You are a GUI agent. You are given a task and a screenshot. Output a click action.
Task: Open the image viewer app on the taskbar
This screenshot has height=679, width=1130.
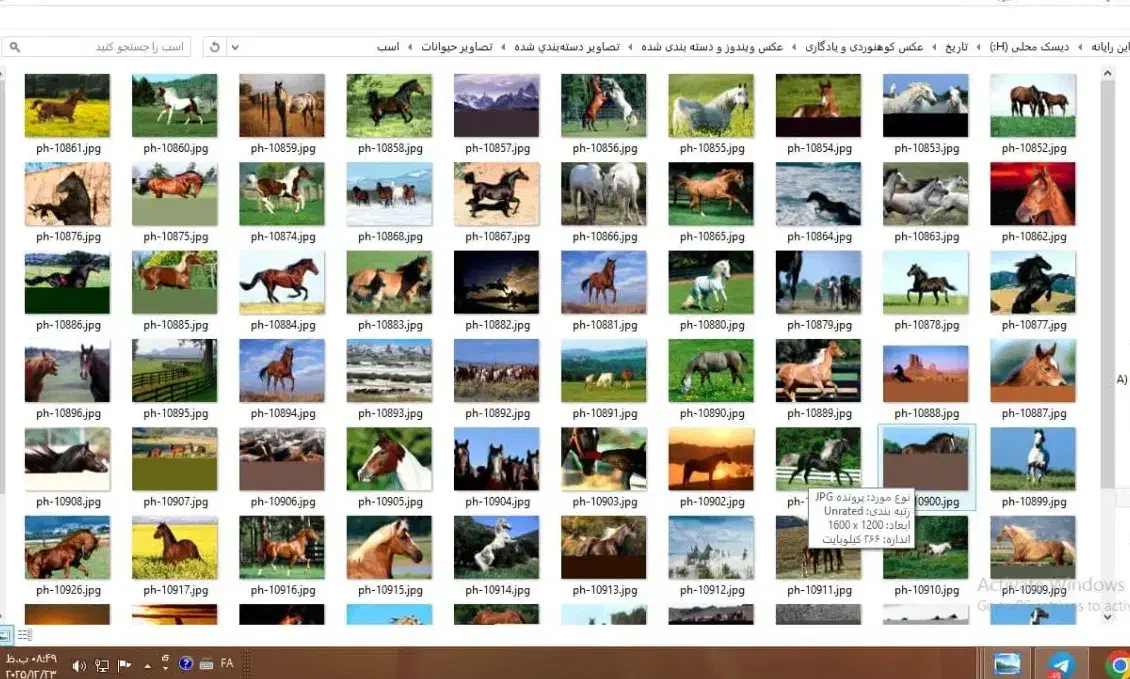[x=1007, y=662]
